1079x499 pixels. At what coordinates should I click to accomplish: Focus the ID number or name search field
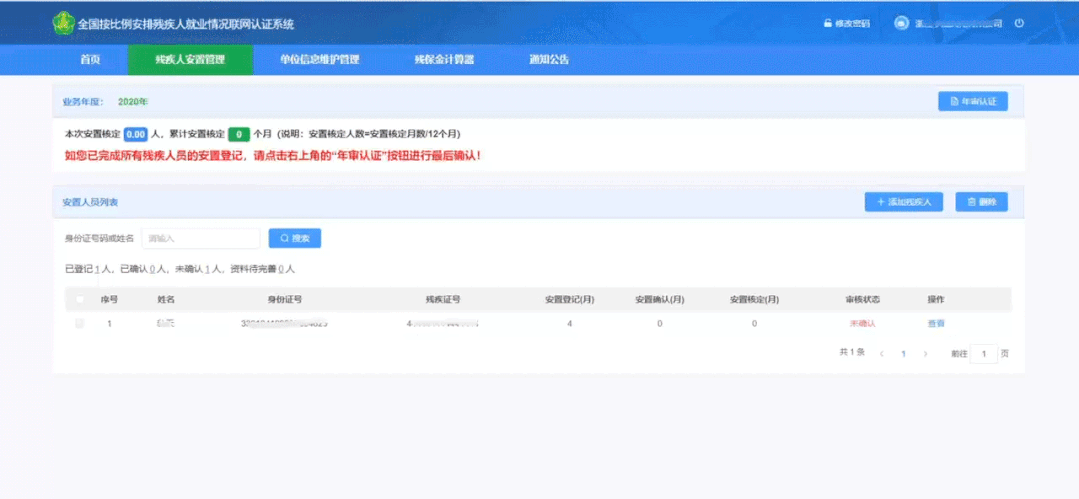point(201,238)
